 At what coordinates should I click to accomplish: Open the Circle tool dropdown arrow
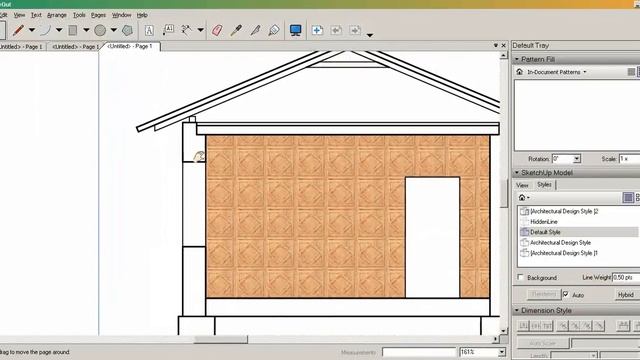[113, 30]
